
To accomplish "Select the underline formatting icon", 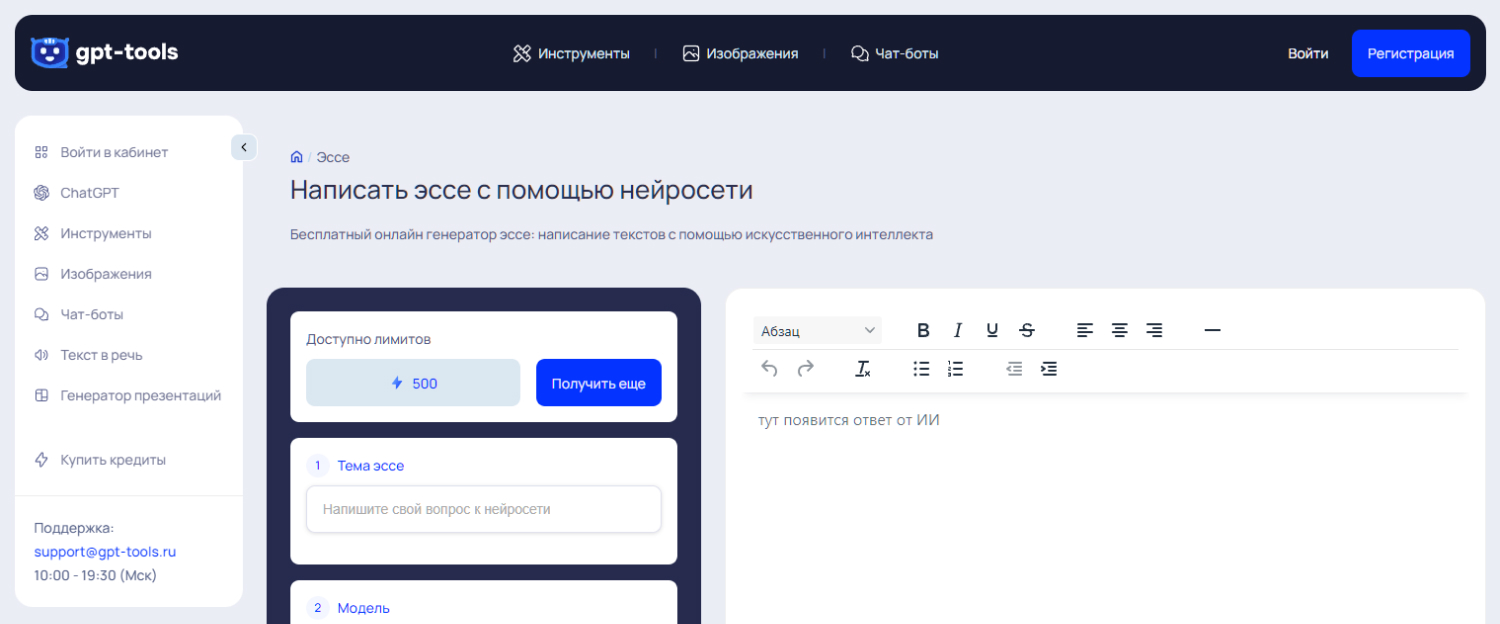I will [x=991, y=329].
